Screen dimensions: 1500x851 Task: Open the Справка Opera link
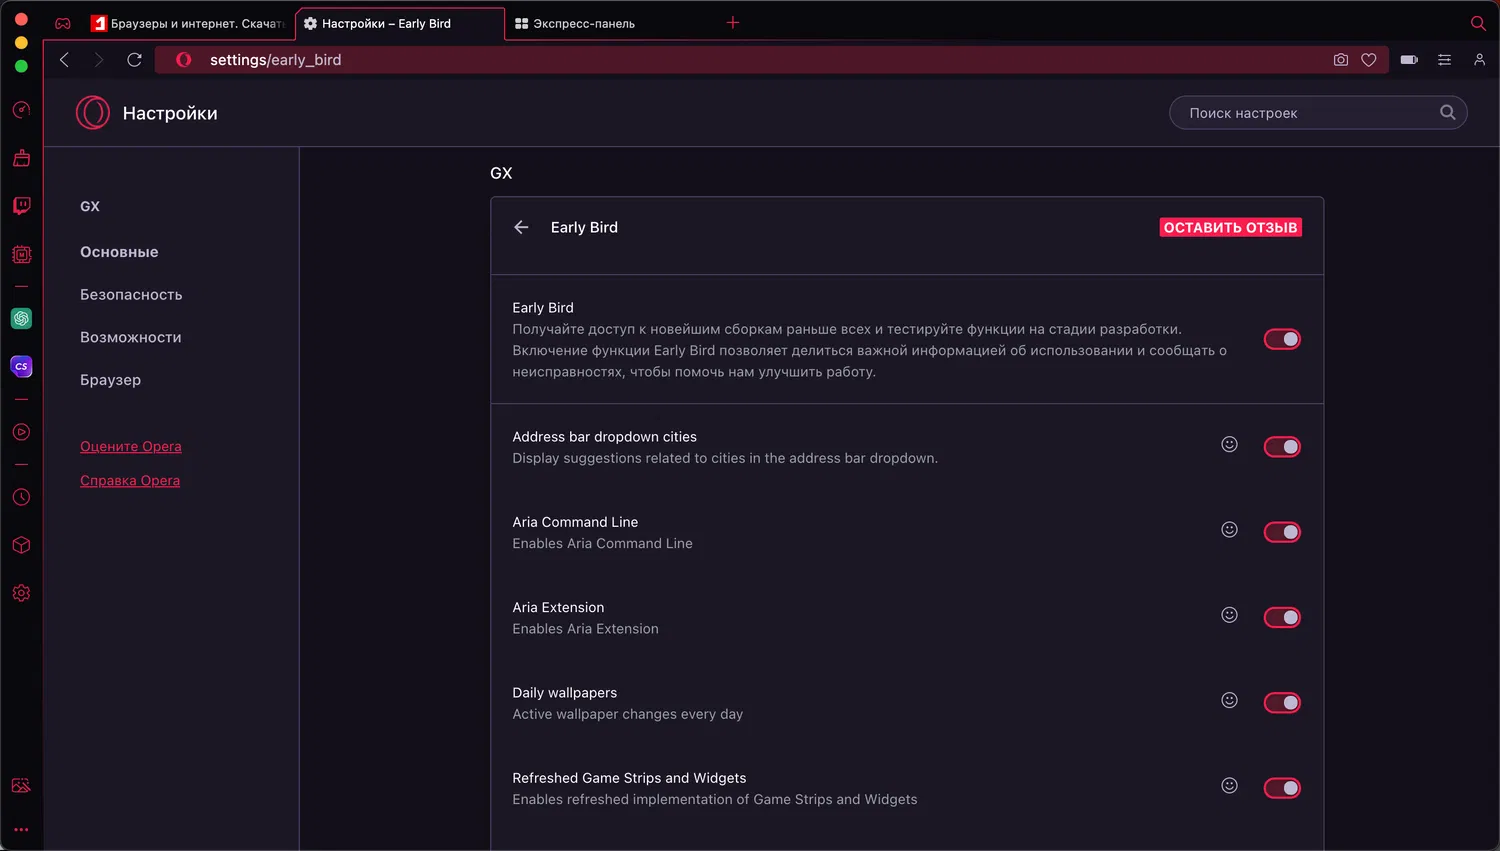(130, 481)
